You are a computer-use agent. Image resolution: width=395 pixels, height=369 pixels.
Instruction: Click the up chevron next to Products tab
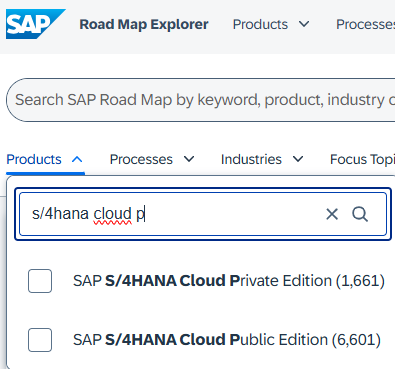point(77,159)
